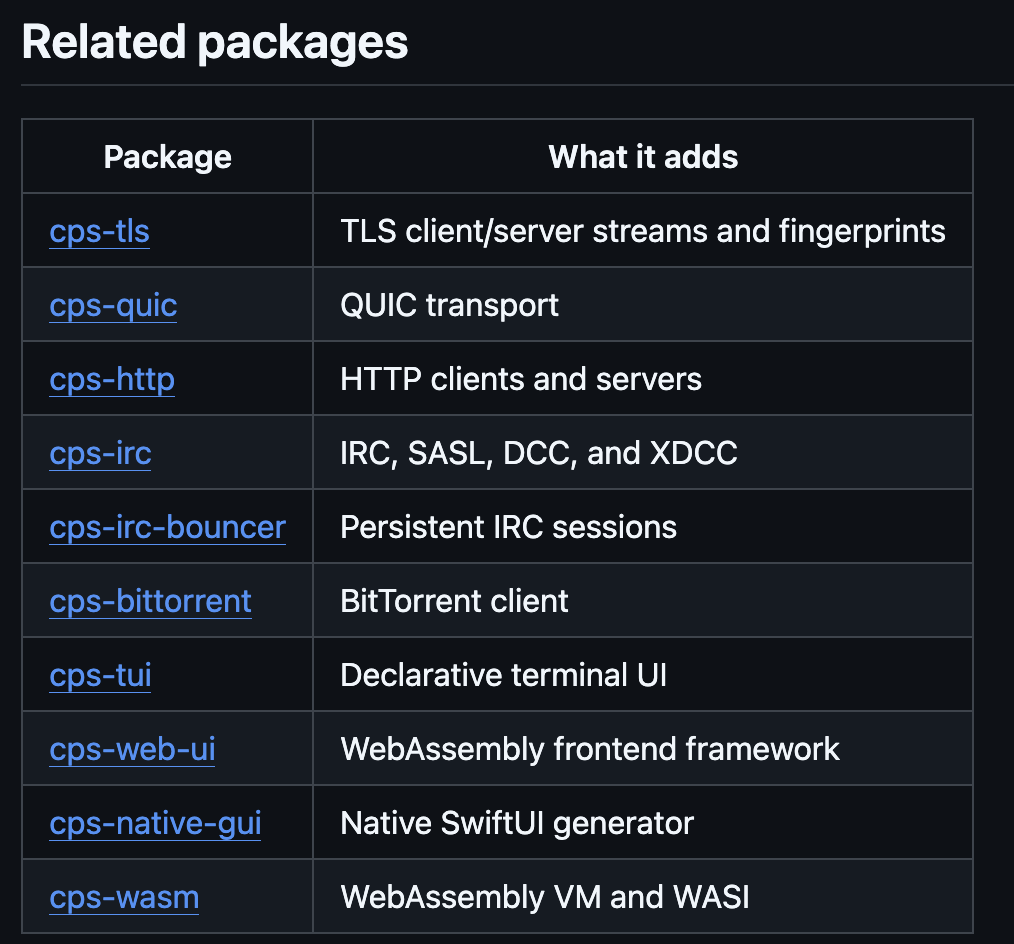This screenshot has height=944, width=1014.
Task: Open the cps-bittorrent link
Action: (151, 601)
